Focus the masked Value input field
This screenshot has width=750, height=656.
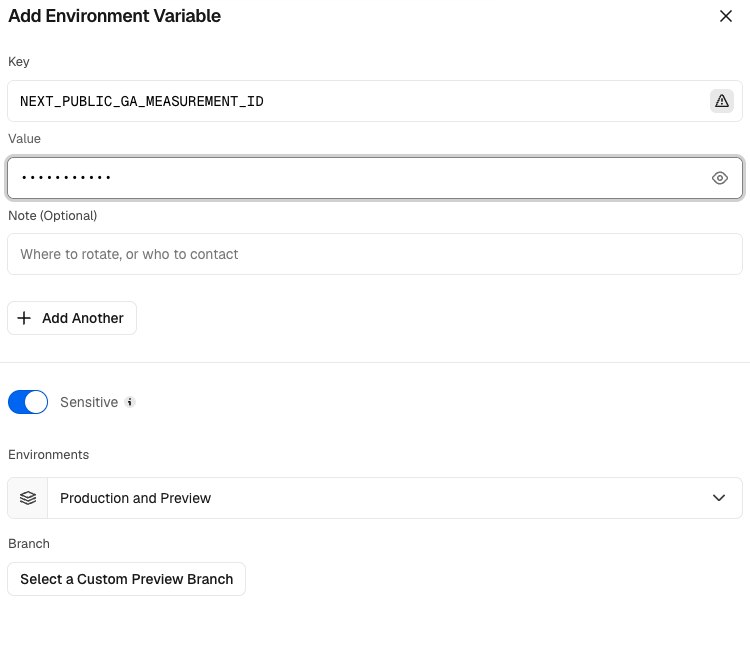375,178
